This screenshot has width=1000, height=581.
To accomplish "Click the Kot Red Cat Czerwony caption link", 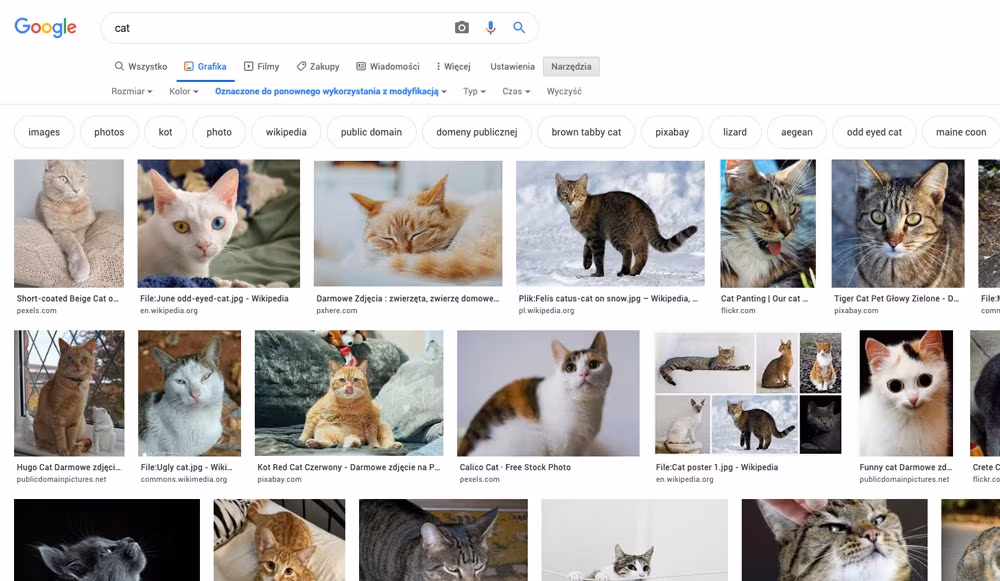I will click(349, 467).
